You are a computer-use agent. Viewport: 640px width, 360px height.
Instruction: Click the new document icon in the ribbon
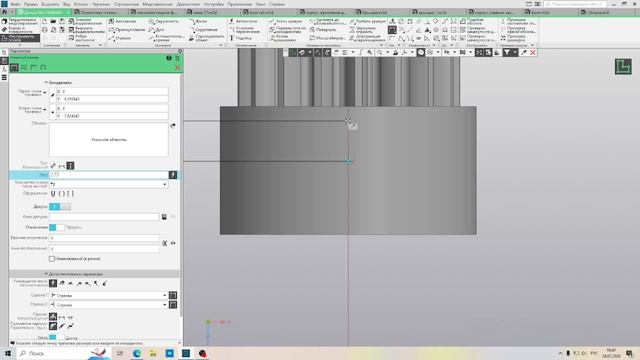(x=45, y=21)
